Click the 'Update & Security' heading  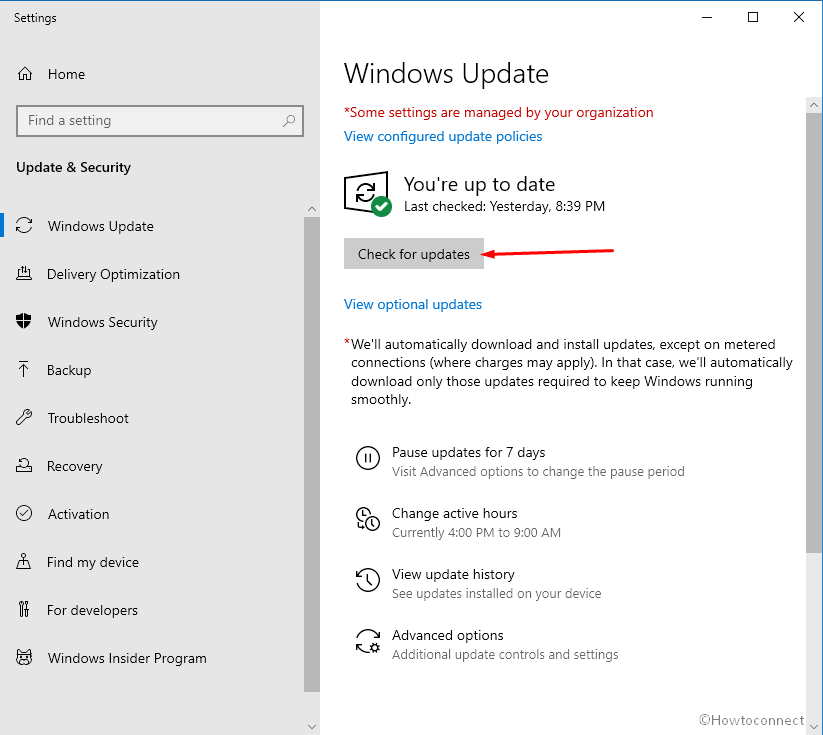pos(73,167)
